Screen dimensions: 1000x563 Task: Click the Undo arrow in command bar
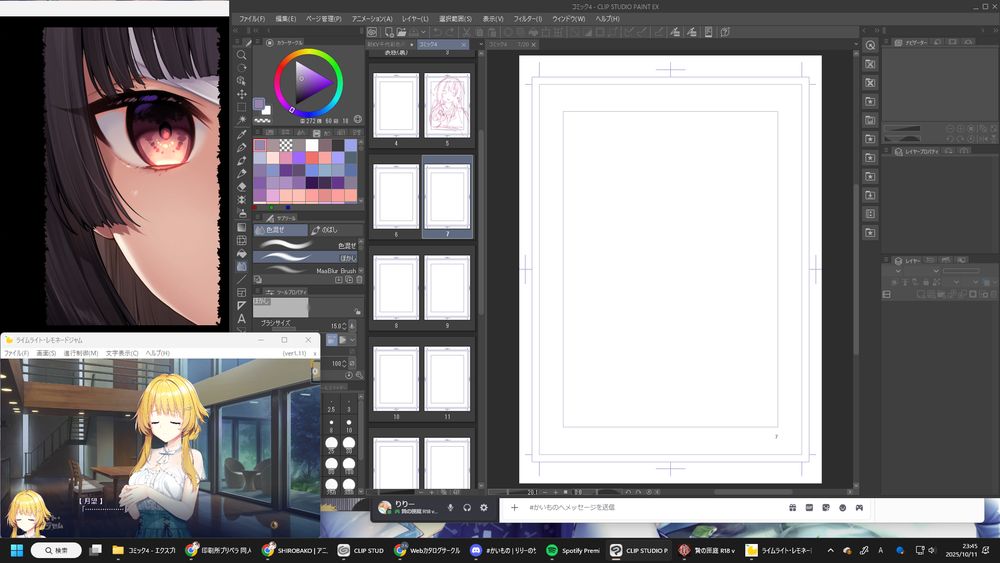(x=437, y=32)
